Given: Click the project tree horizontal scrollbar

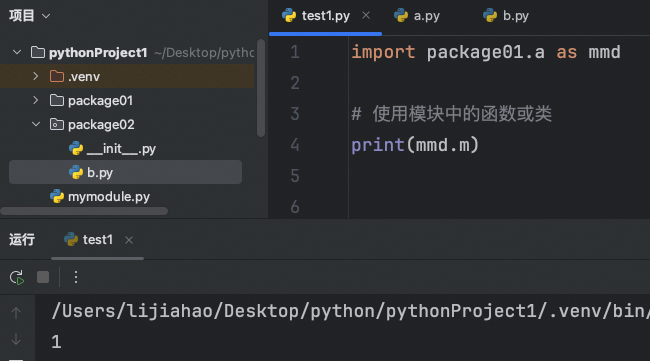Looking at the screenshot, I should pos(84,211).
